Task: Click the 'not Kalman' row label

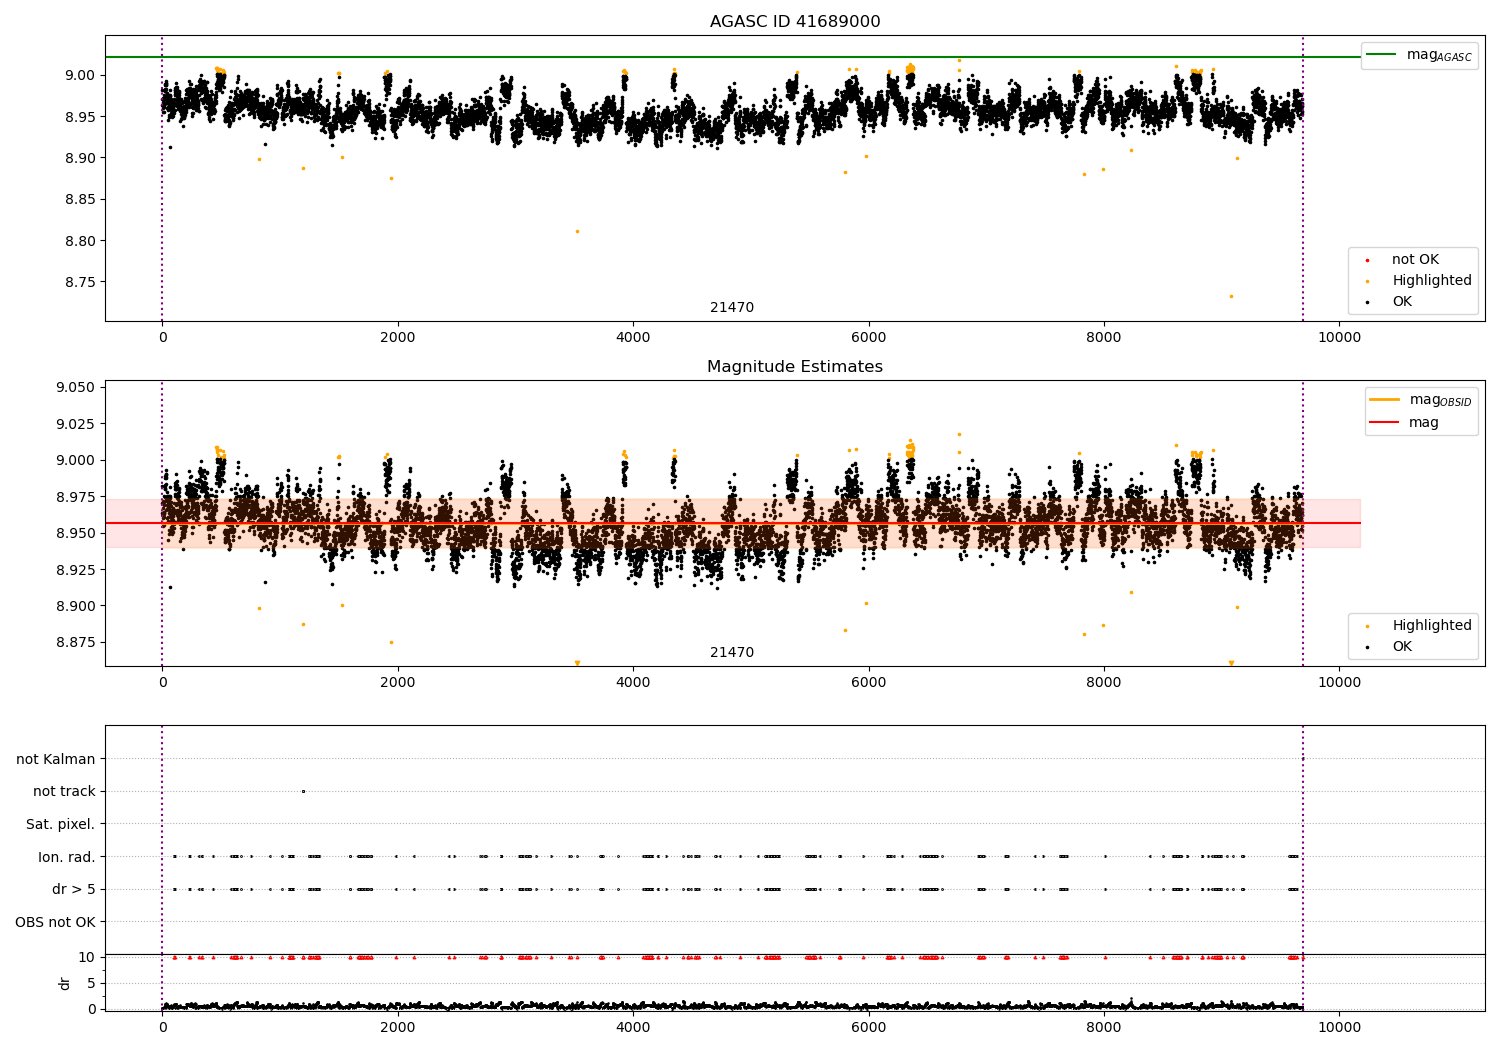Action: pyautogui.click(x=56, y=760)
